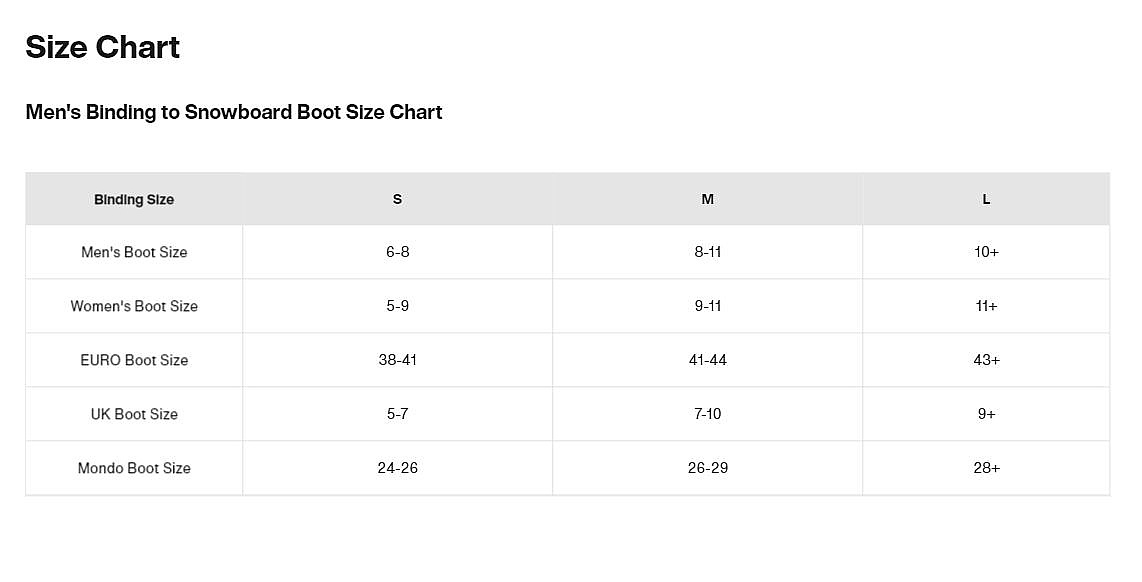Select the men's small cell "6-8"
1142x582 pixels.
[x=397, y=252]
